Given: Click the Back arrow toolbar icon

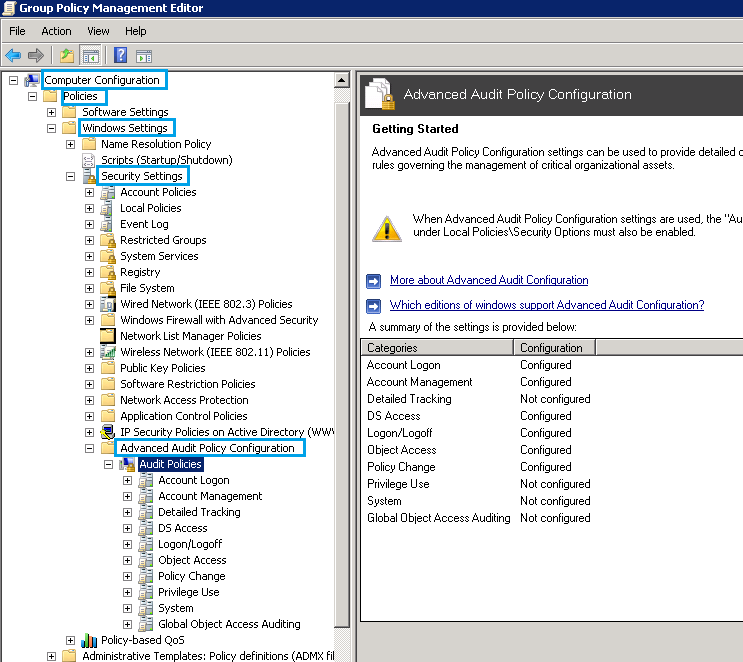Looking at the screenshot, I should tap(13, 56).
